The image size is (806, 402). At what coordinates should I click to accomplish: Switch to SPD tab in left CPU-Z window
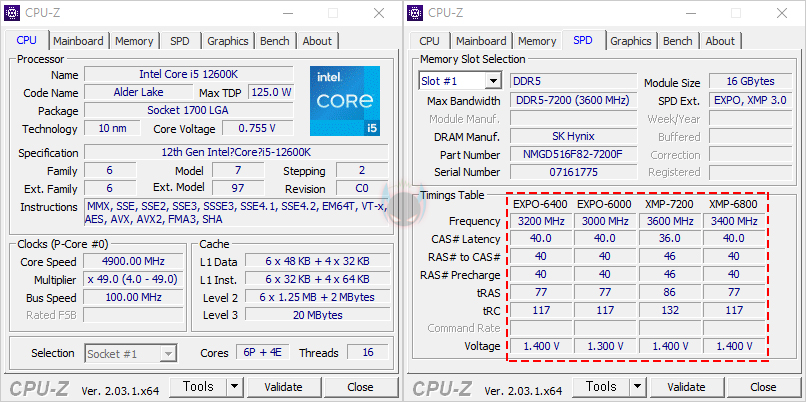tap(180, 41)
